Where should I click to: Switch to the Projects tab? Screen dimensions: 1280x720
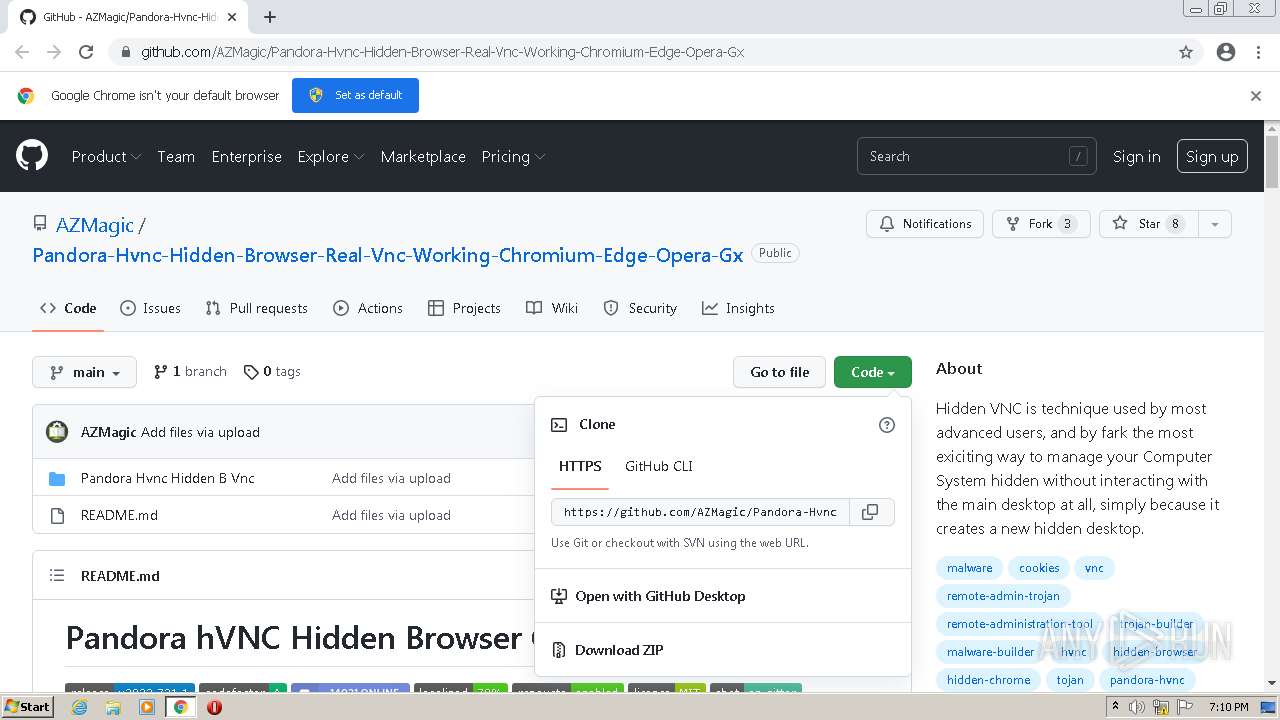[464, 308]
